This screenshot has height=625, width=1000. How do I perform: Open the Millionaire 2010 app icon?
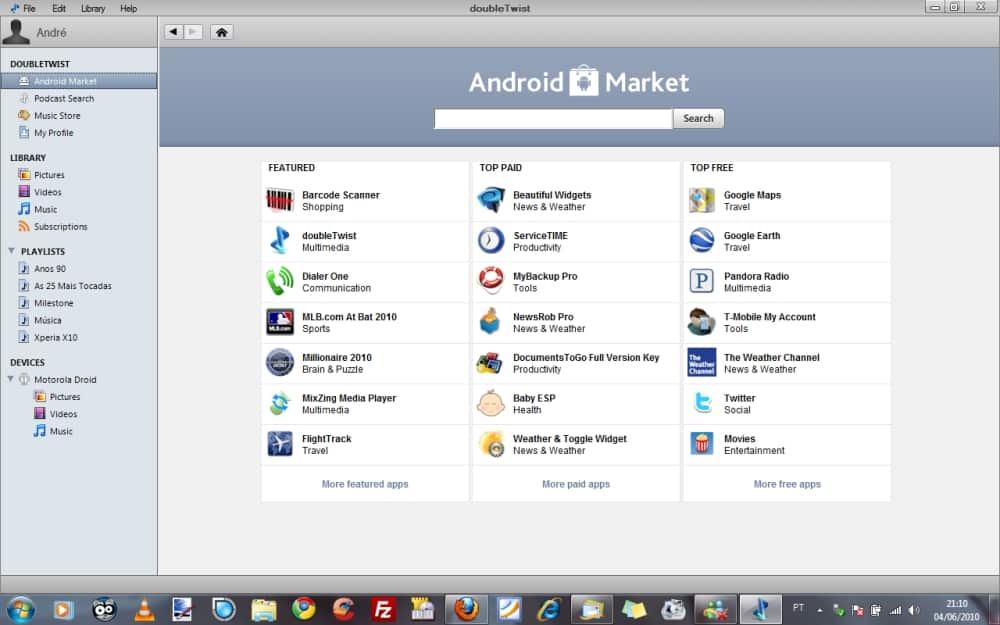[279, 362]
